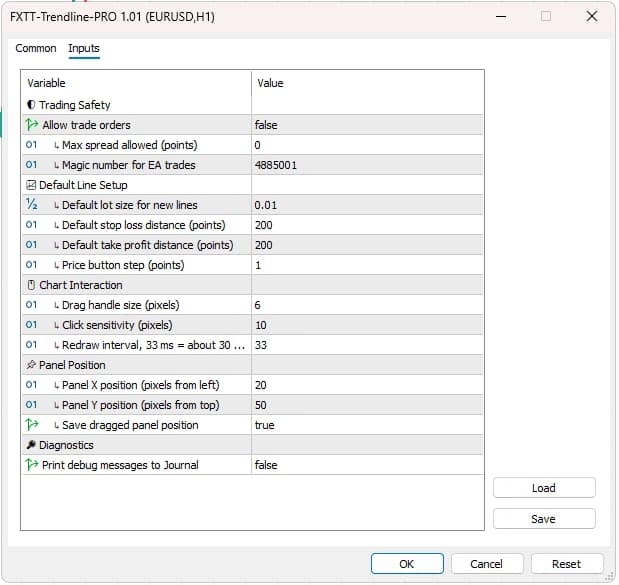619x585 pixels.
Task: Select the Inputs tab
Action: click(x=84, y=48)
